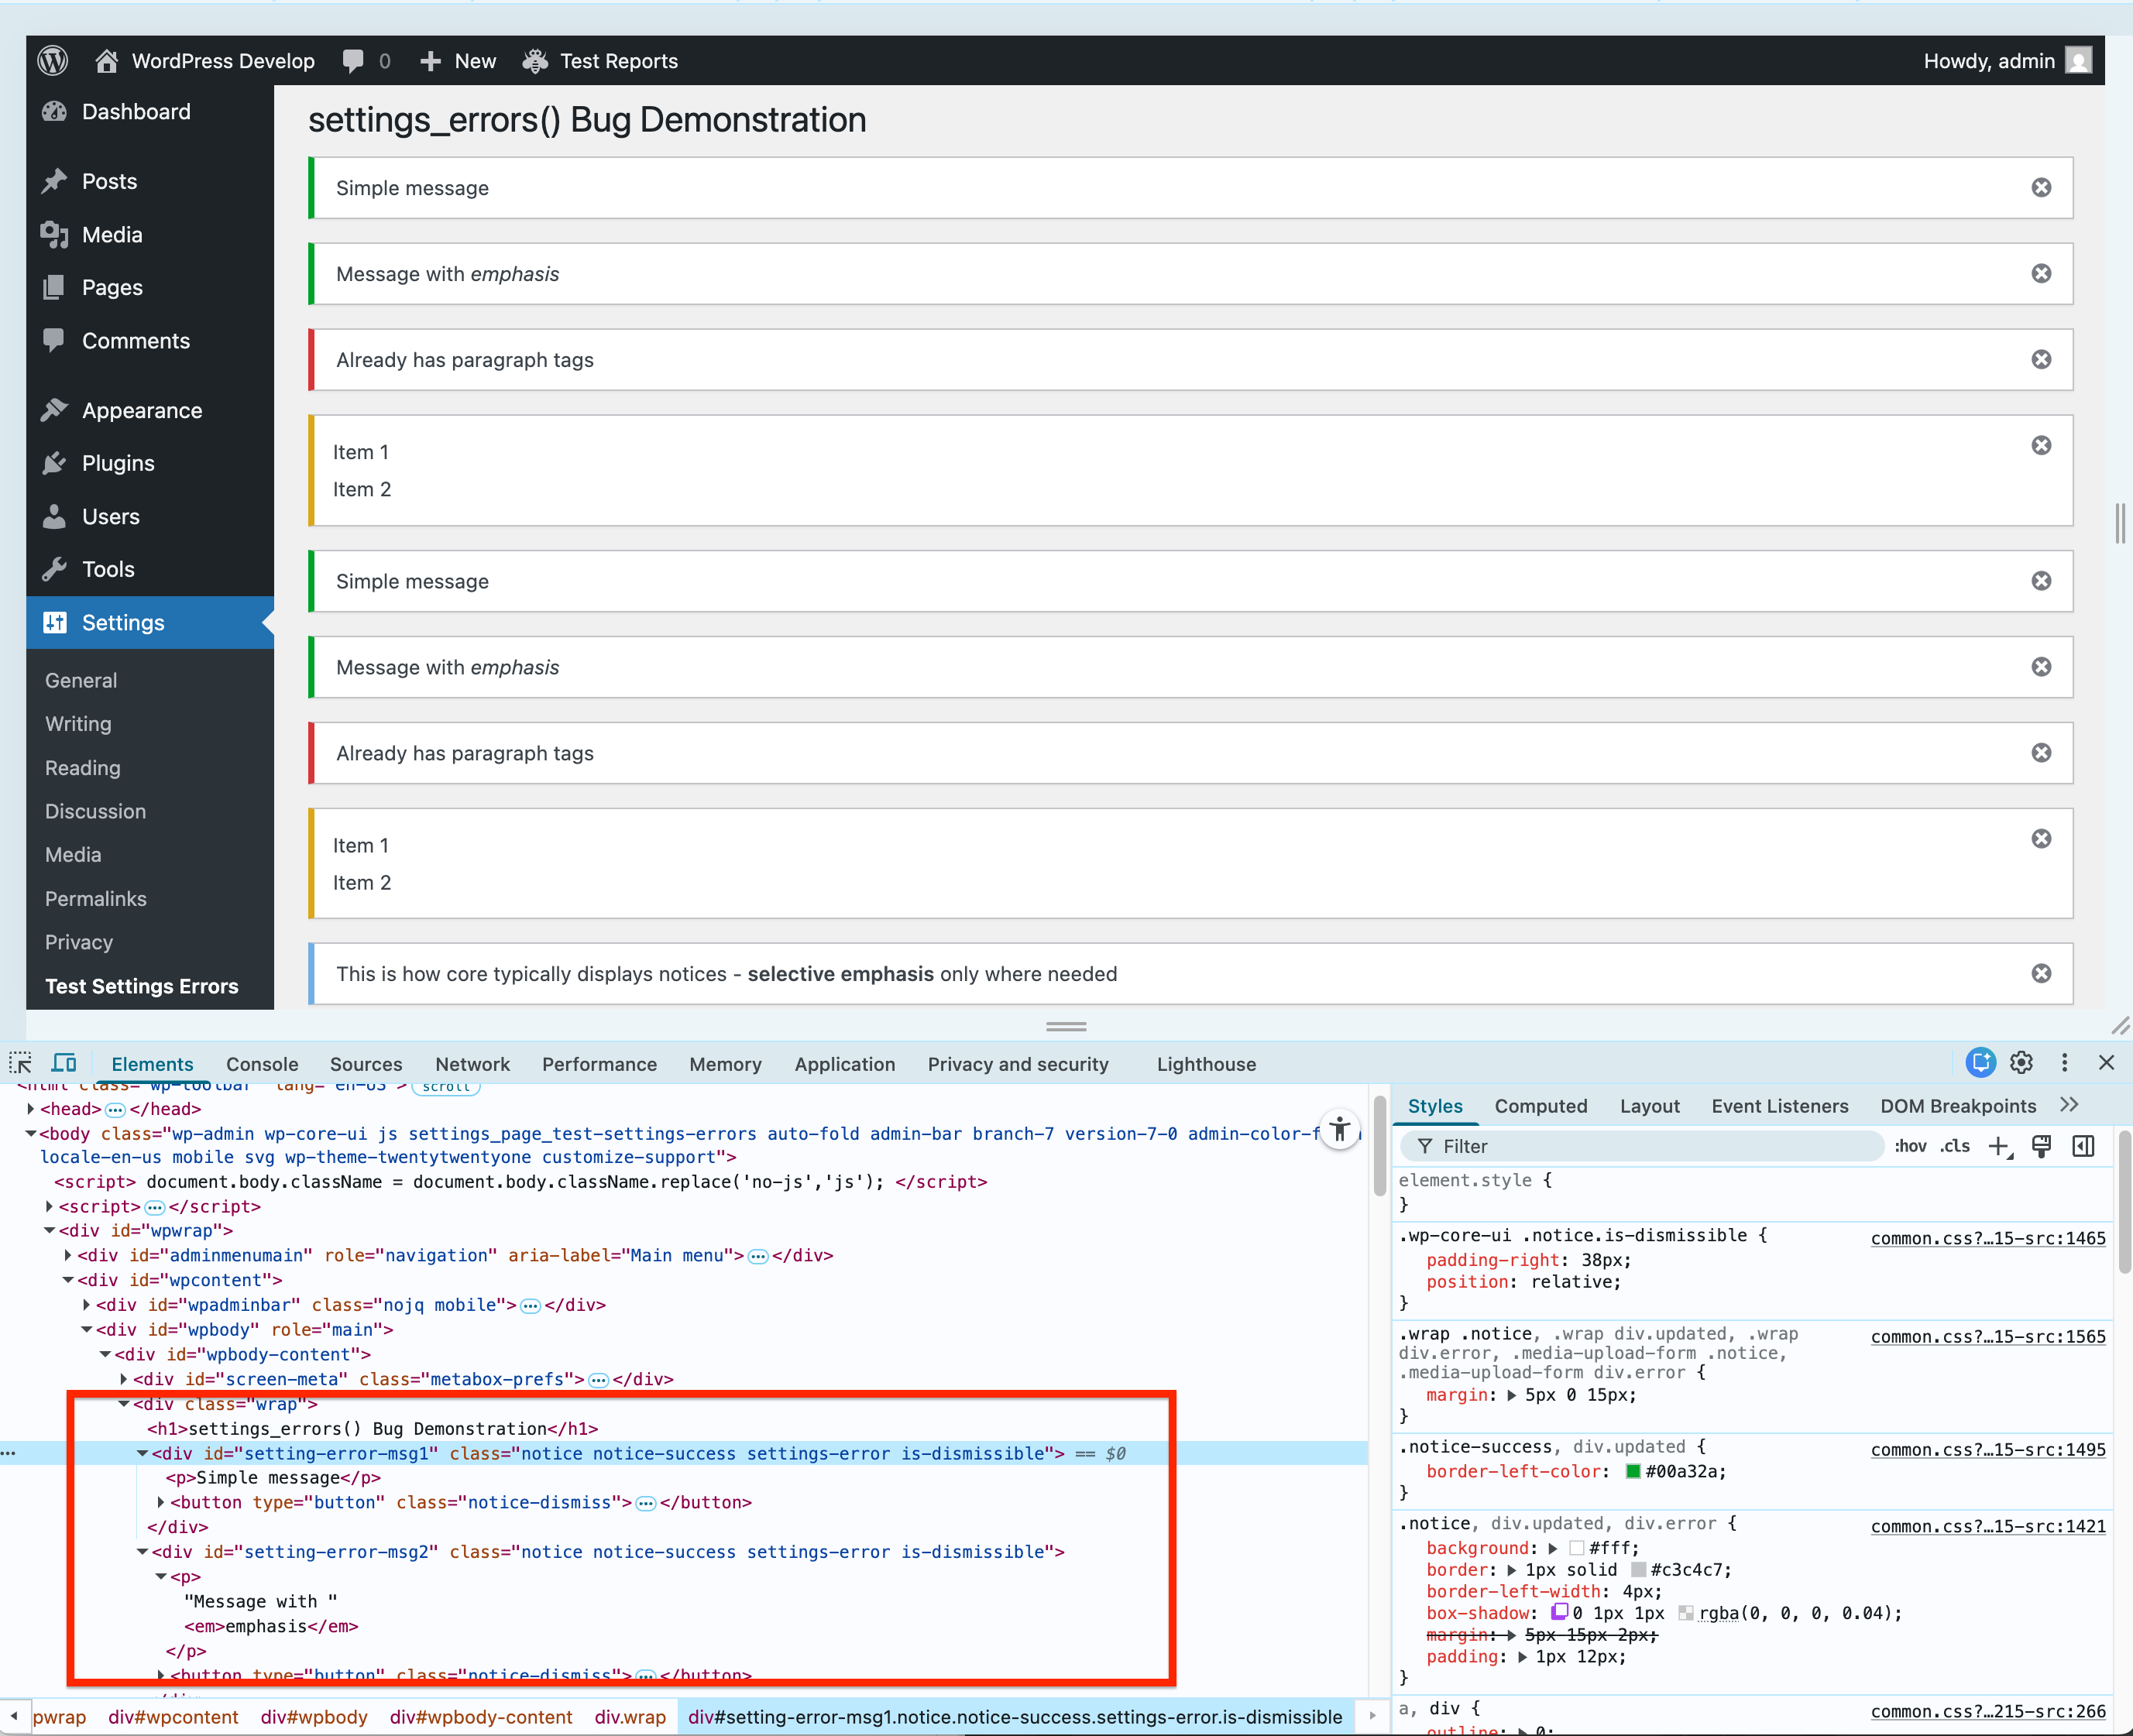2133x1736 pixels.
Task: Toggle the :hov element state panel
Action: pyautogui.click(x=1910, y=1146)
